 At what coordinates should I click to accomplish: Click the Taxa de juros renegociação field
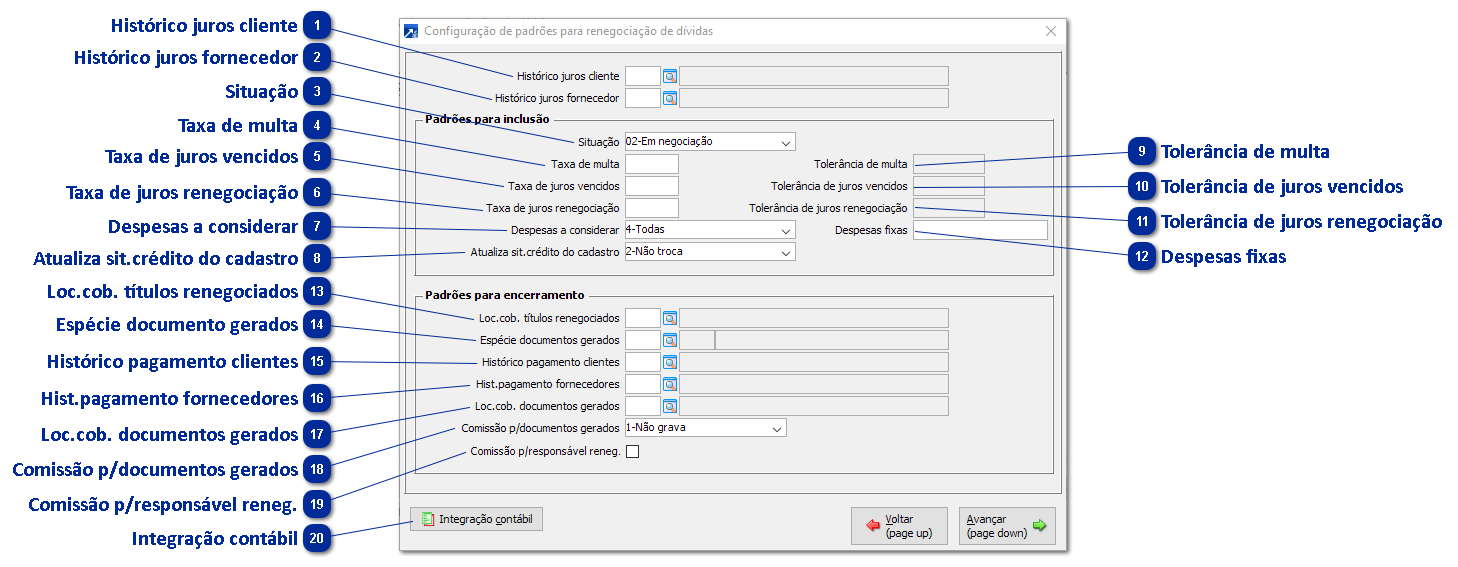click(652, 208)
